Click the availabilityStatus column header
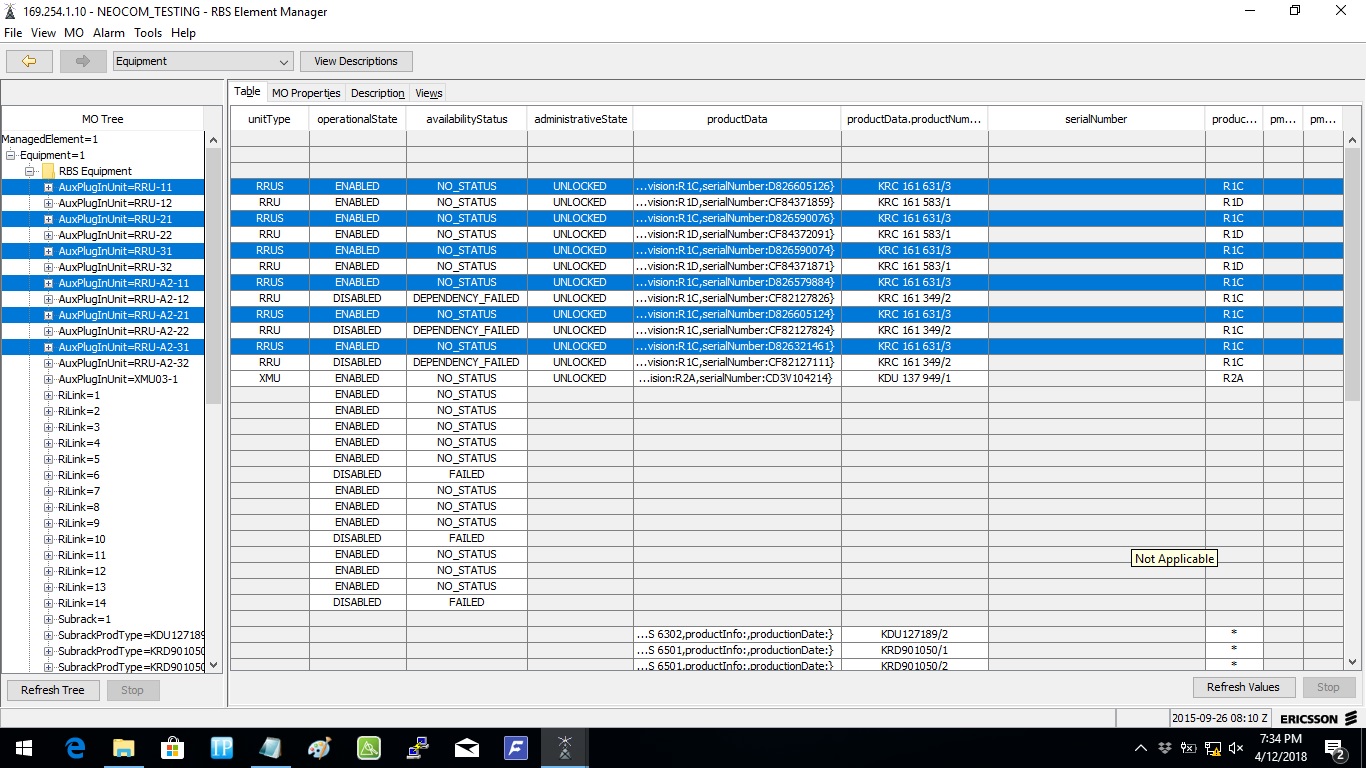Image resolution: width=1366 pixels, height=768 pixels. tap(467, 119)
